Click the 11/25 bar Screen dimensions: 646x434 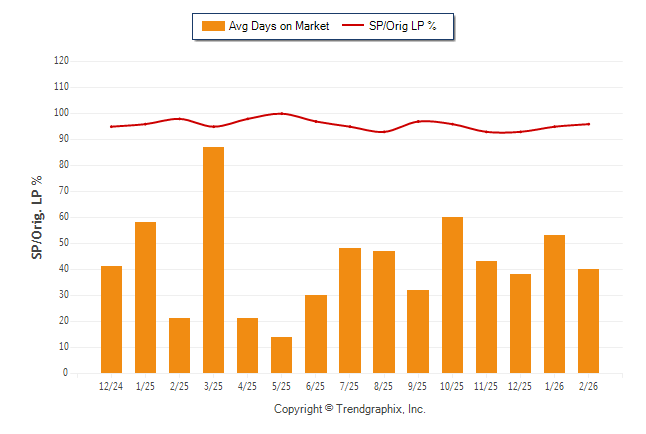486,317
